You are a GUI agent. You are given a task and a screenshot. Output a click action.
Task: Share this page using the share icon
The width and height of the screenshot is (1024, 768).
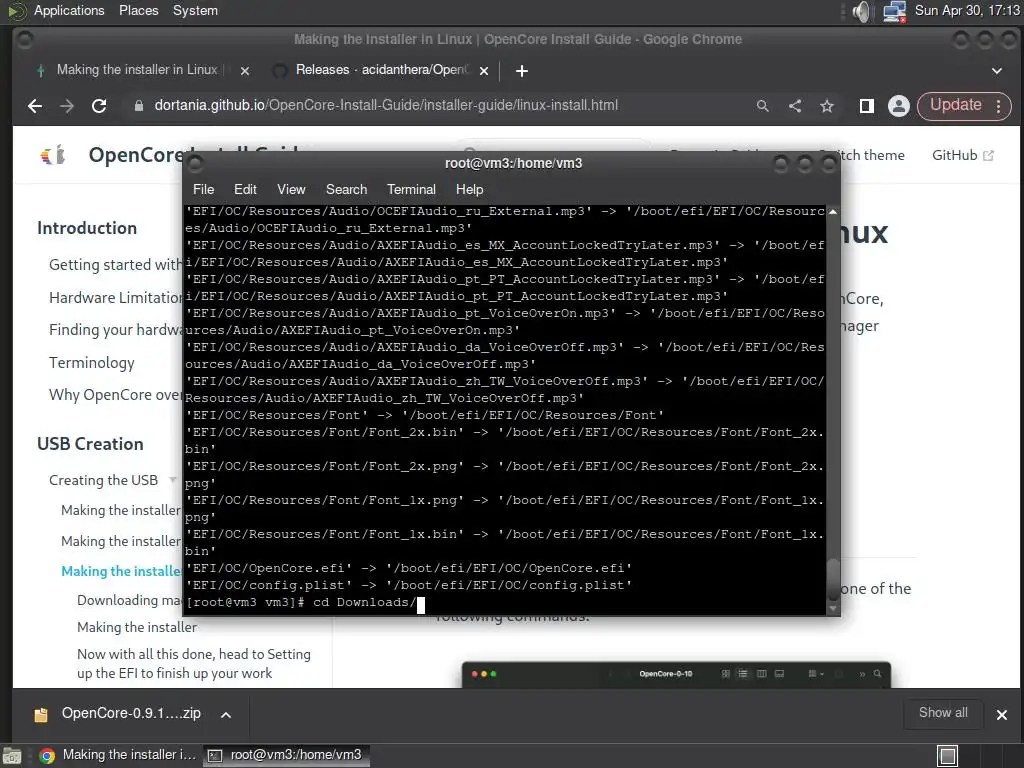pos(795,106)
